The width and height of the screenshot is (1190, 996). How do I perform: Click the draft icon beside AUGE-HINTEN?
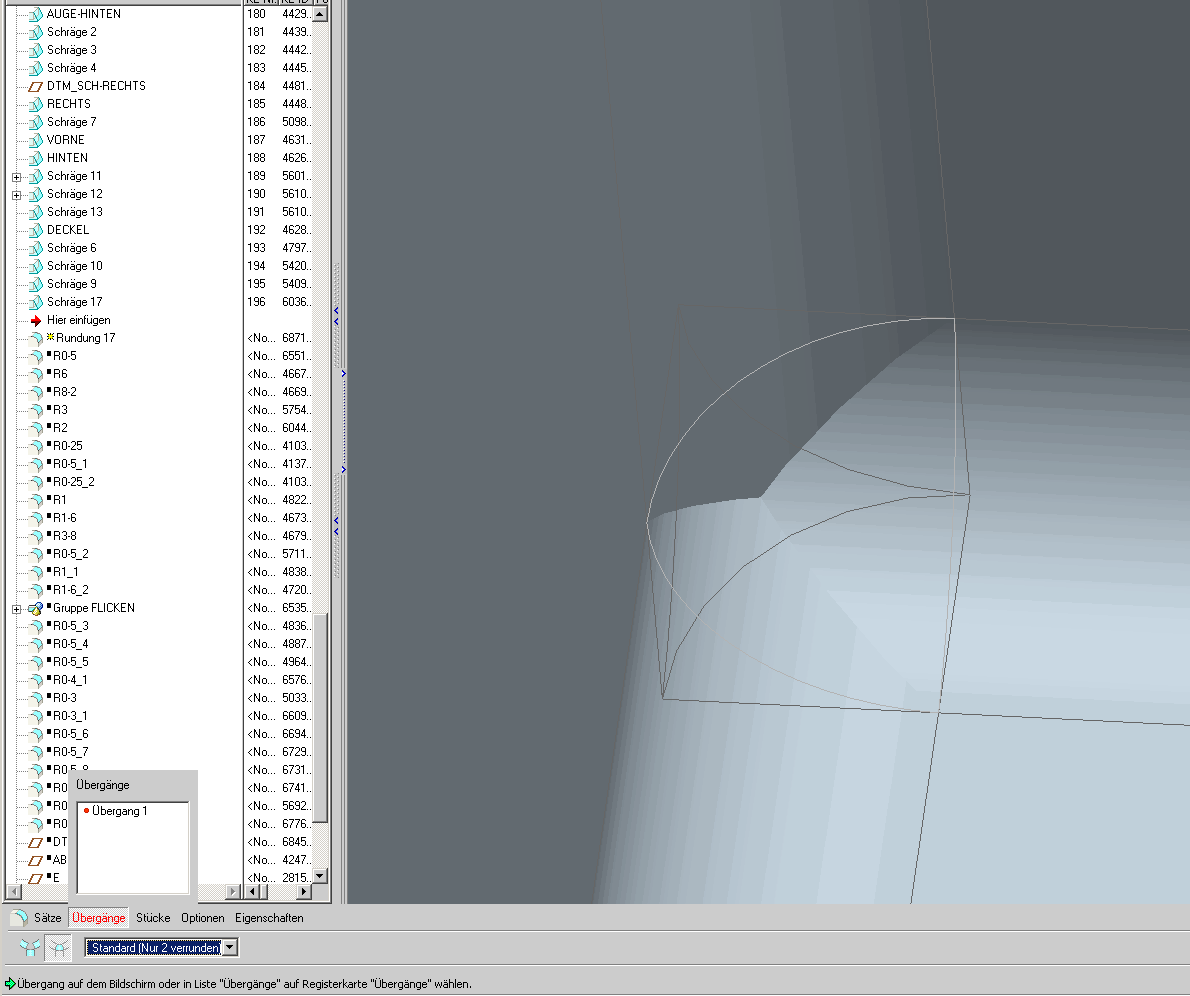click(x=36, y=14)
